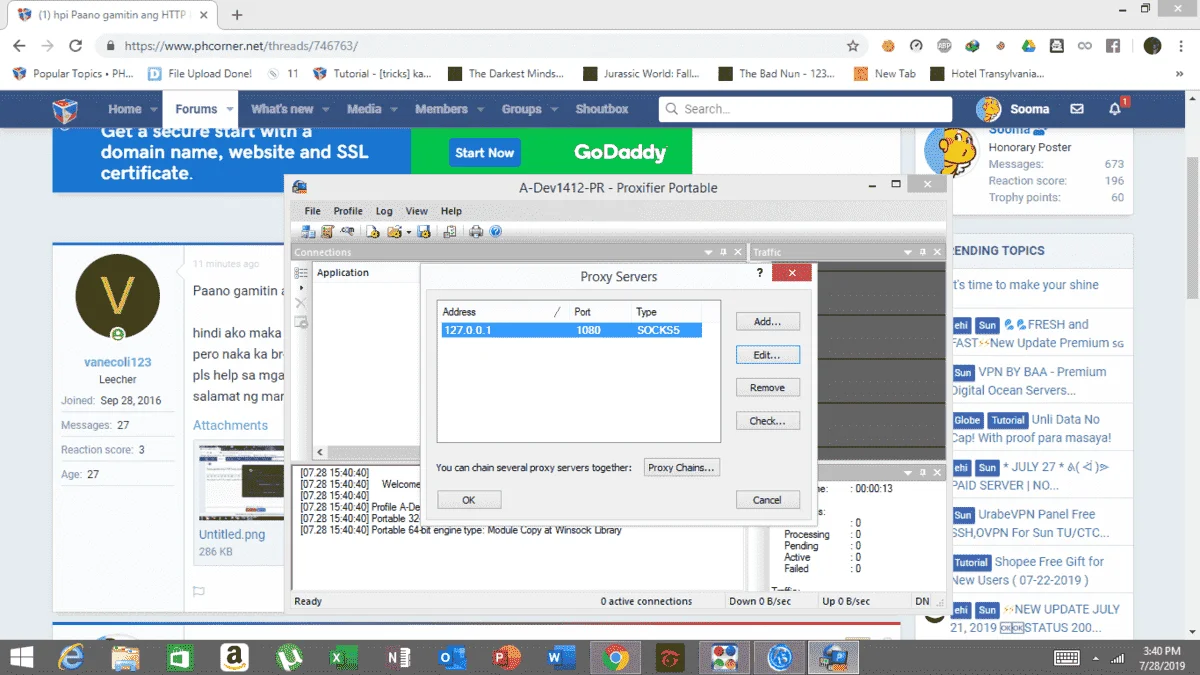
Task: Click the Remove button in Proxy Servers
Action: pyautogui.click(x=767, y=388)
